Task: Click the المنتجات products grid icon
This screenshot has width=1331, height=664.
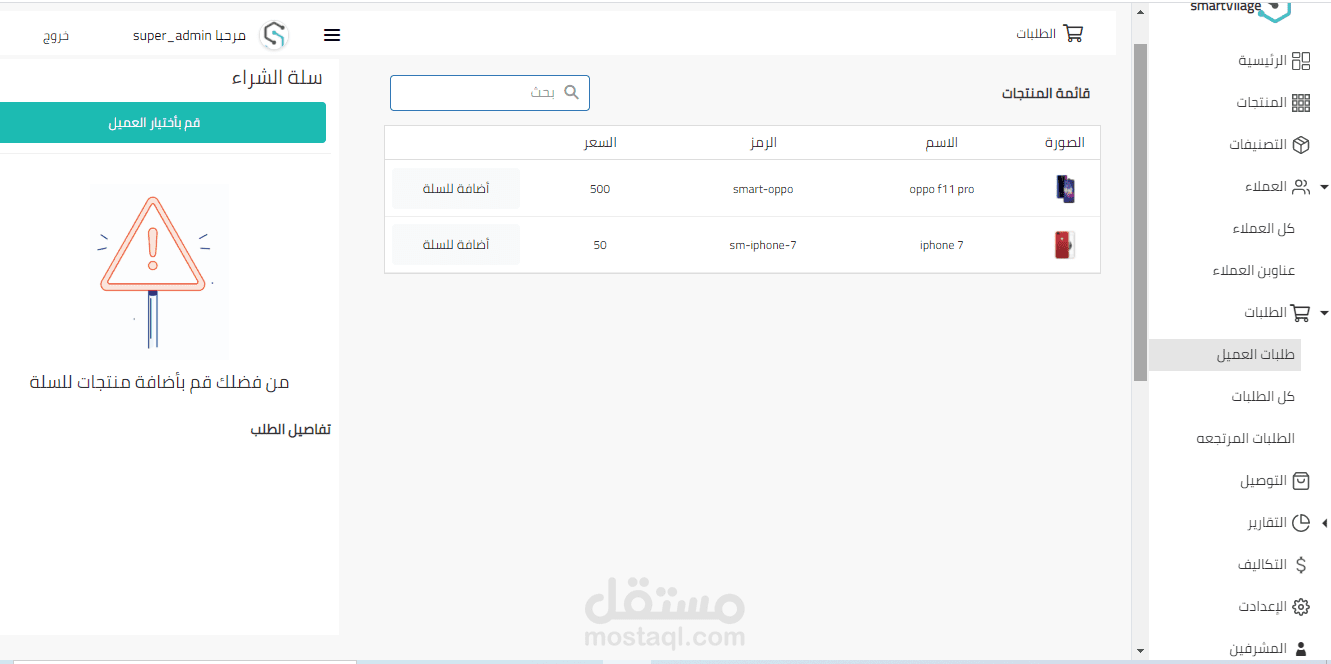Action: [x=1303, y=103]
